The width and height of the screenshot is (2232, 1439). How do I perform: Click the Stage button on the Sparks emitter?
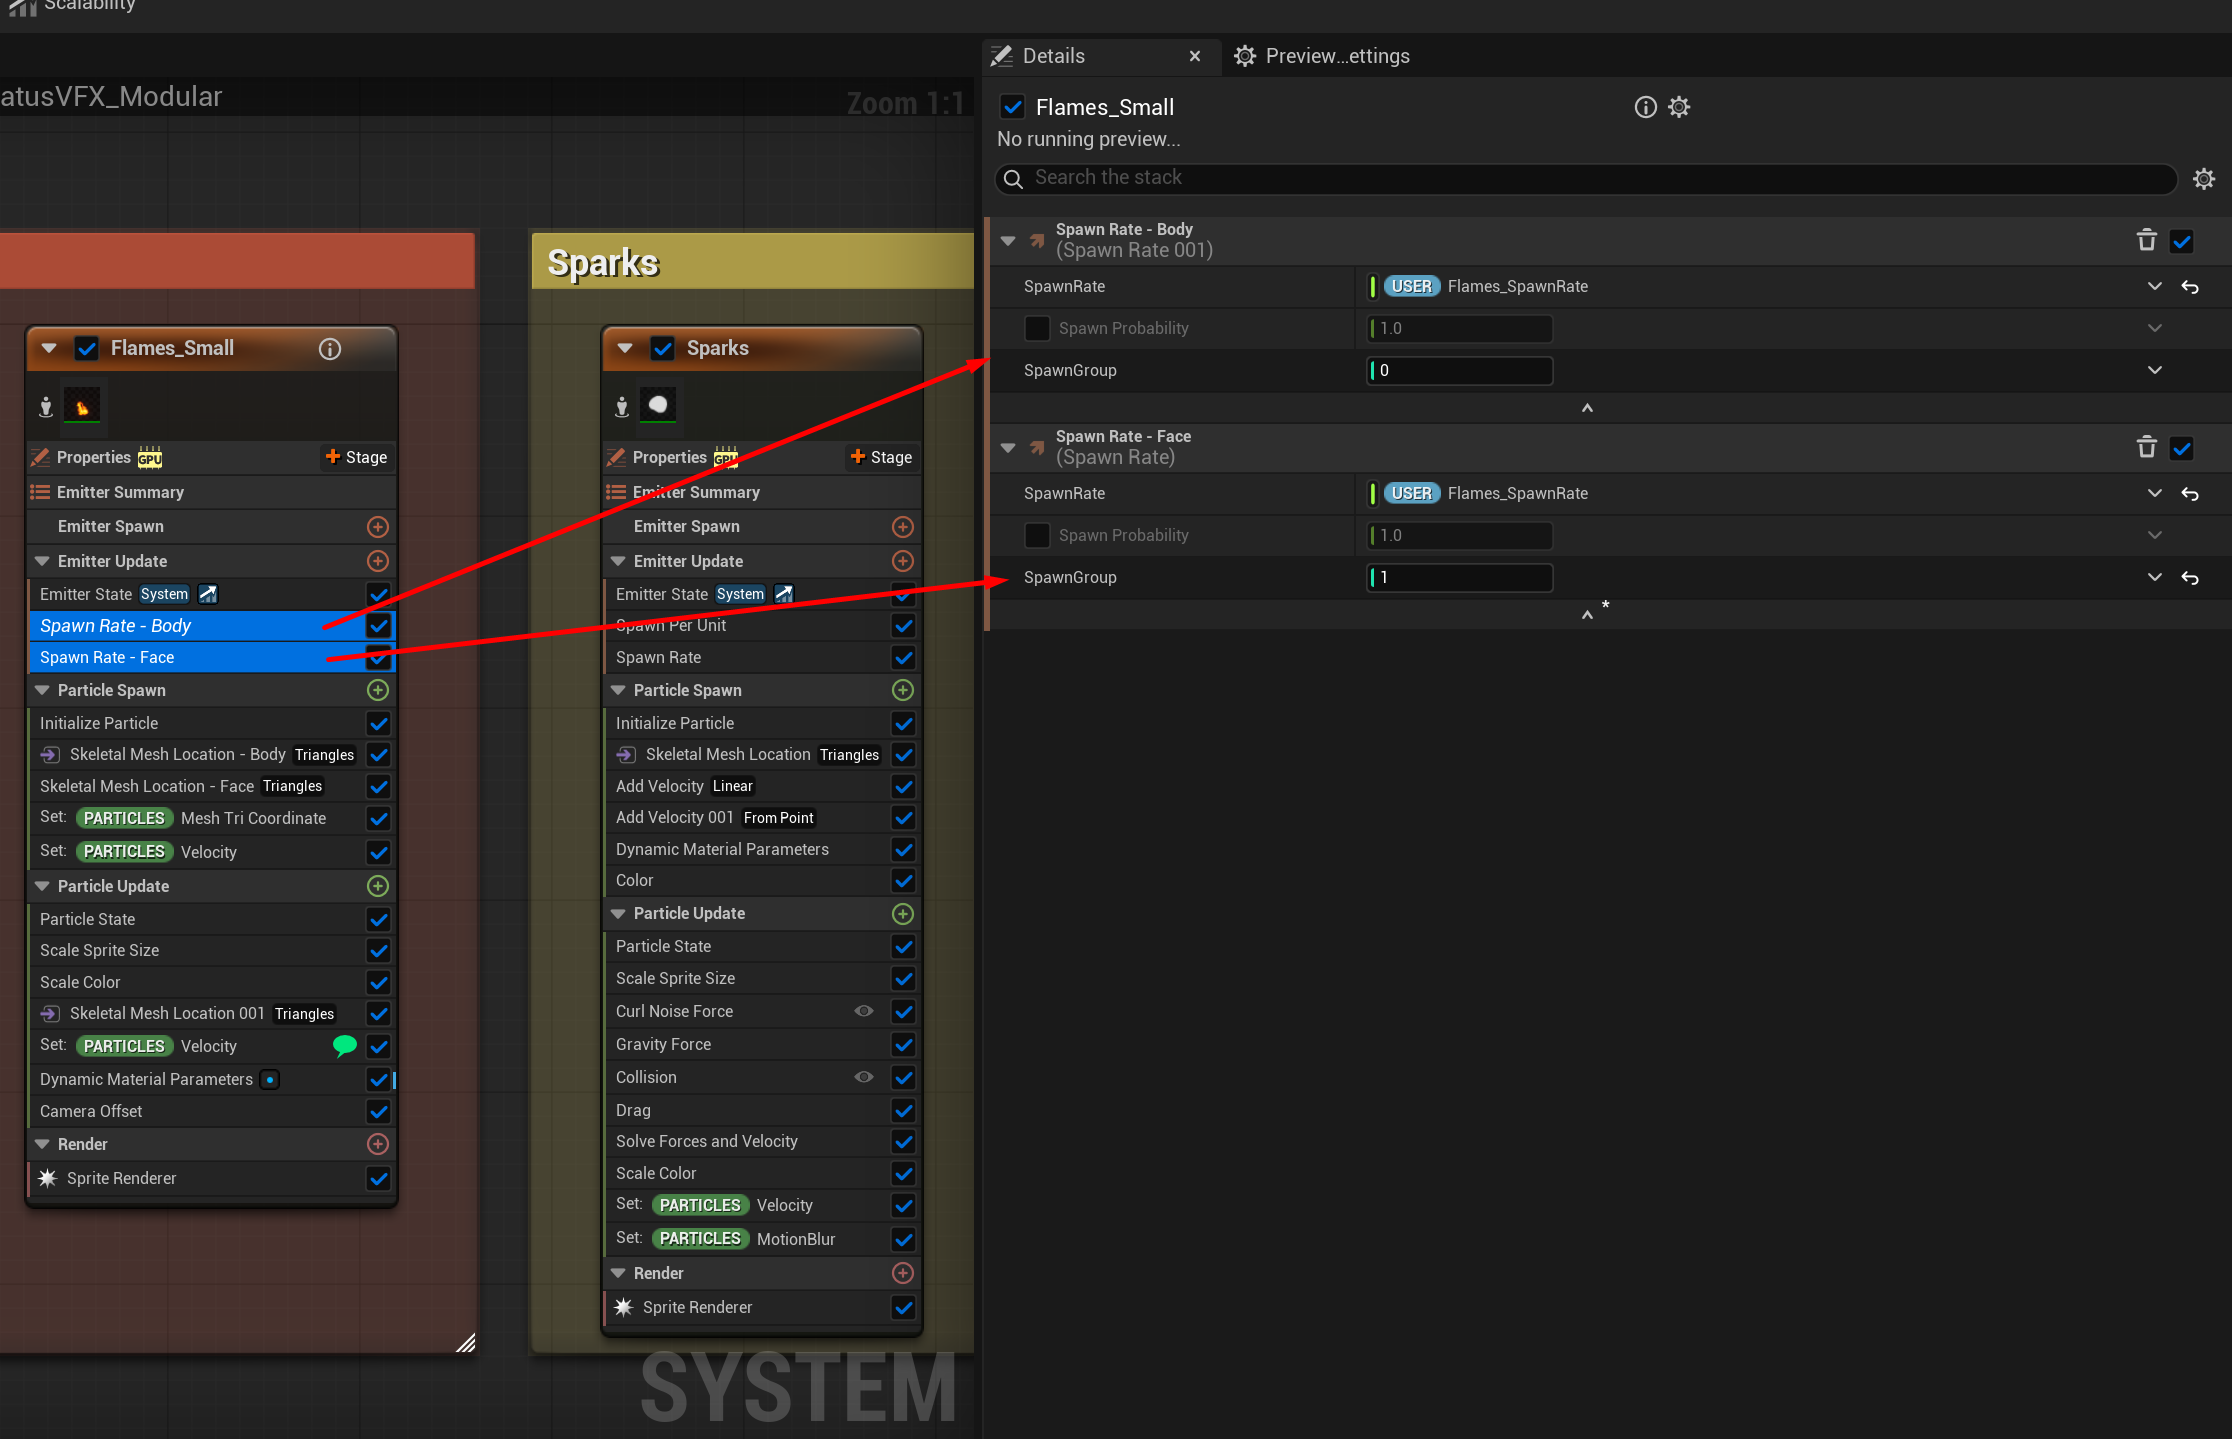(881, 457)
